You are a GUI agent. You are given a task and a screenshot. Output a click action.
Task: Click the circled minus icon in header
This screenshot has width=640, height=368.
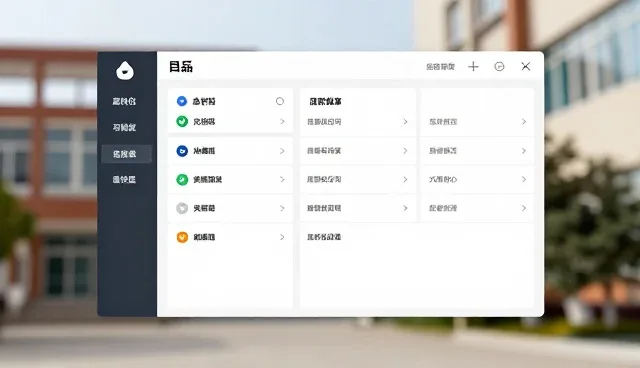click(x=499, y=67)
